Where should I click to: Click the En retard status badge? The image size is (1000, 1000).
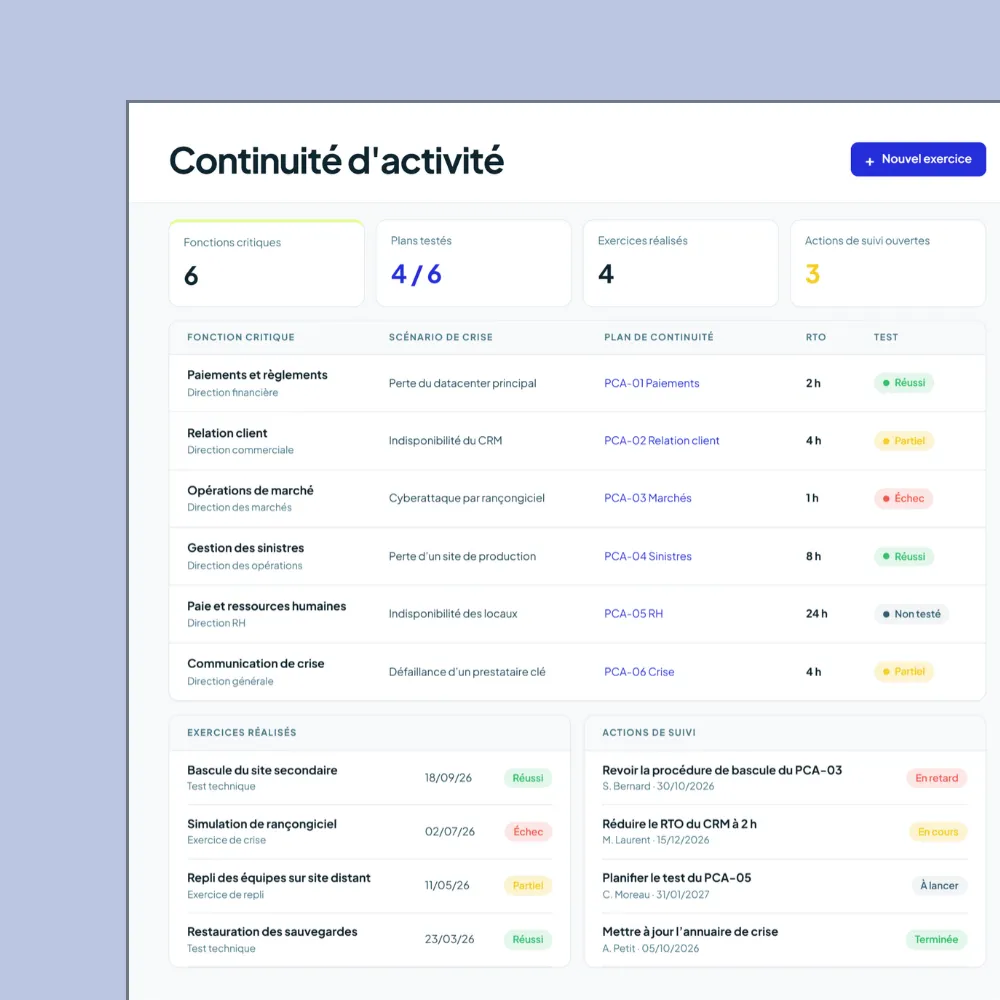coord(936,778)
